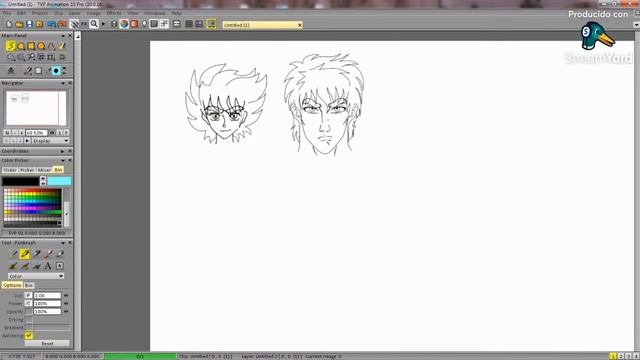Open the arrow dropdown next to zoom toolbar icon

tap(103, 24)
